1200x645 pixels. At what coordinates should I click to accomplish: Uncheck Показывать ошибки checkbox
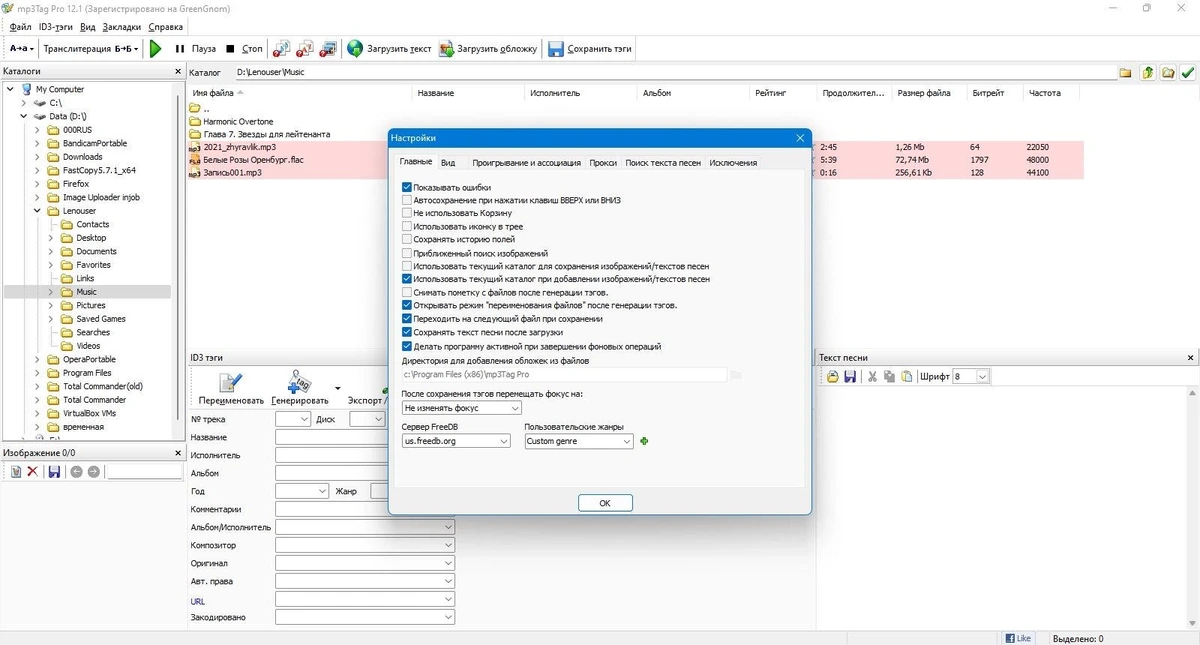click(x=407, y=187)
